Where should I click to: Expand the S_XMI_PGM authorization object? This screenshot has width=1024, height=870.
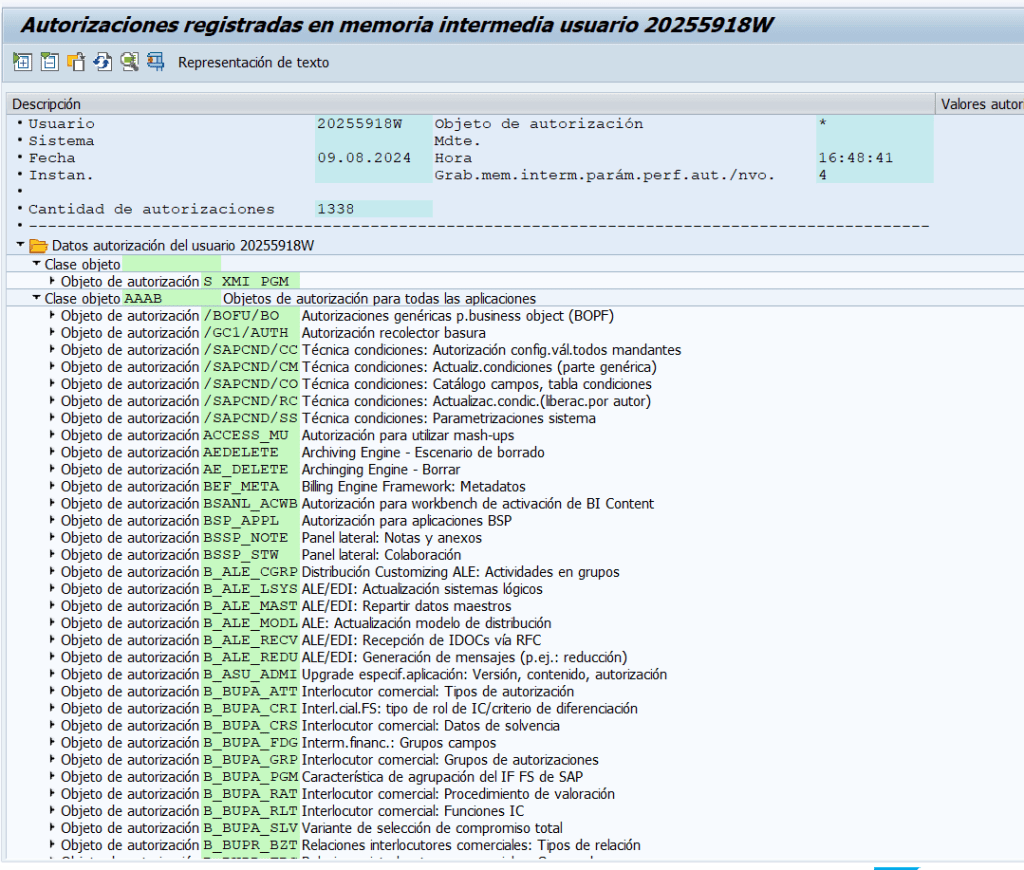(53, 281)
